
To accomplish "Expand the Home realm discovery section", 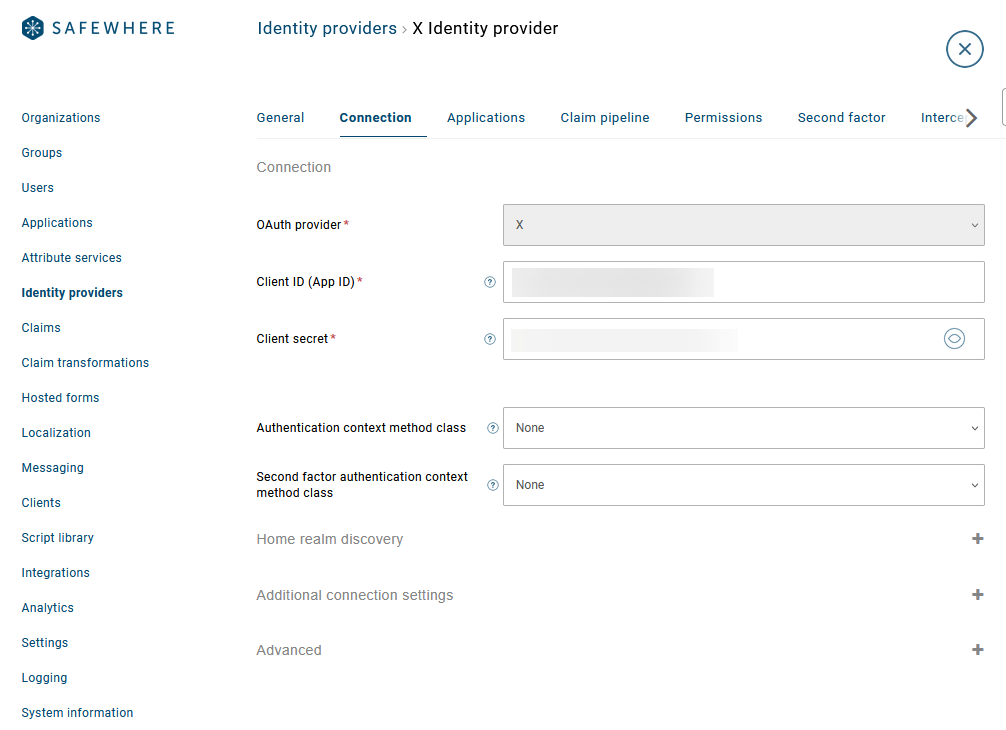I will click(x=978, y=539).
